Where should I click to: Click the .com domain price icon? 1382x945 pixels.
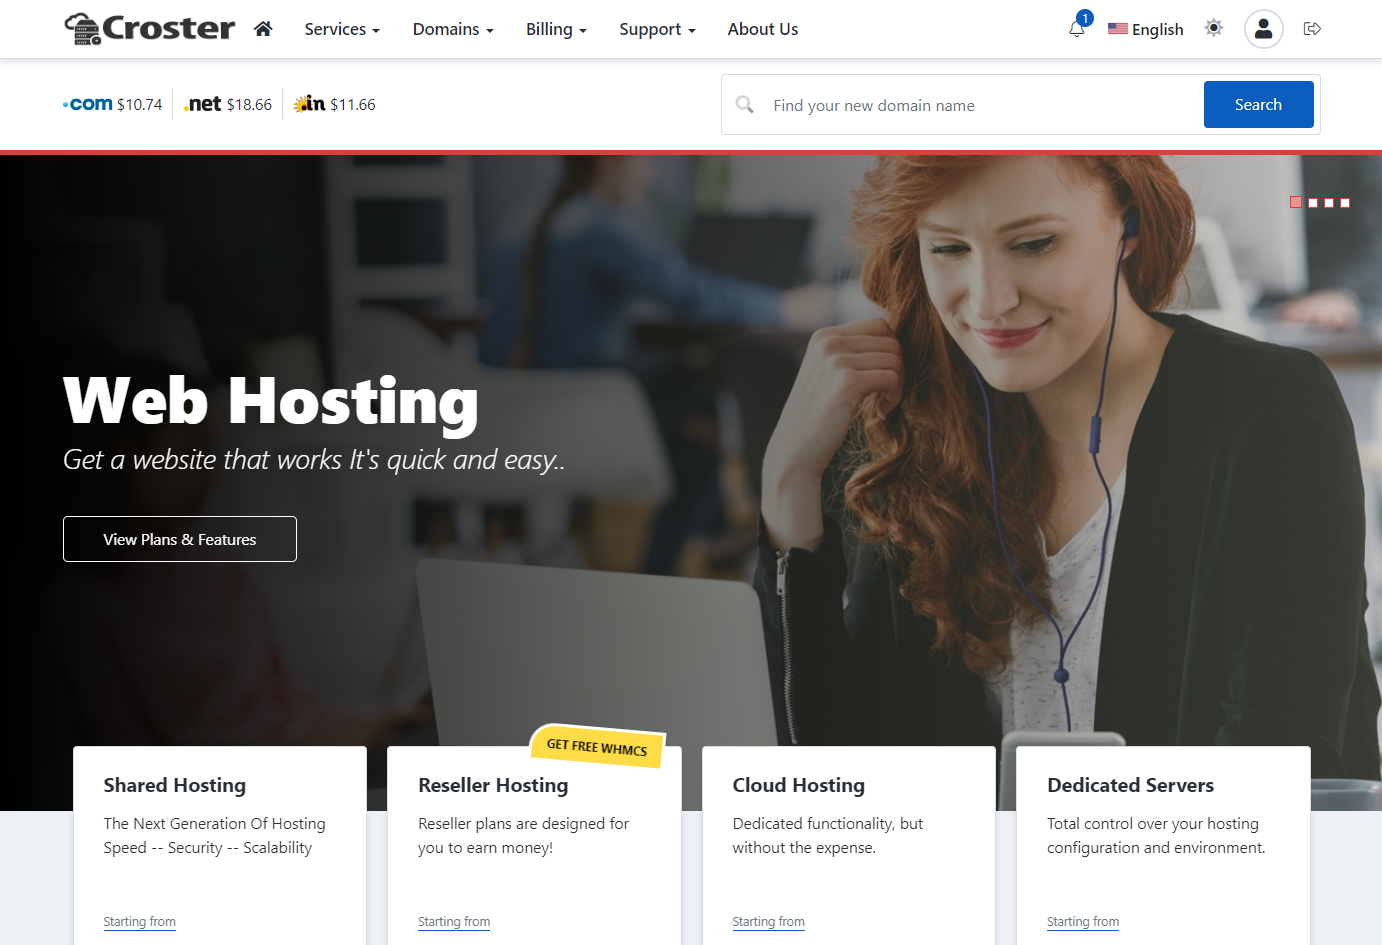tap(88, 104)
